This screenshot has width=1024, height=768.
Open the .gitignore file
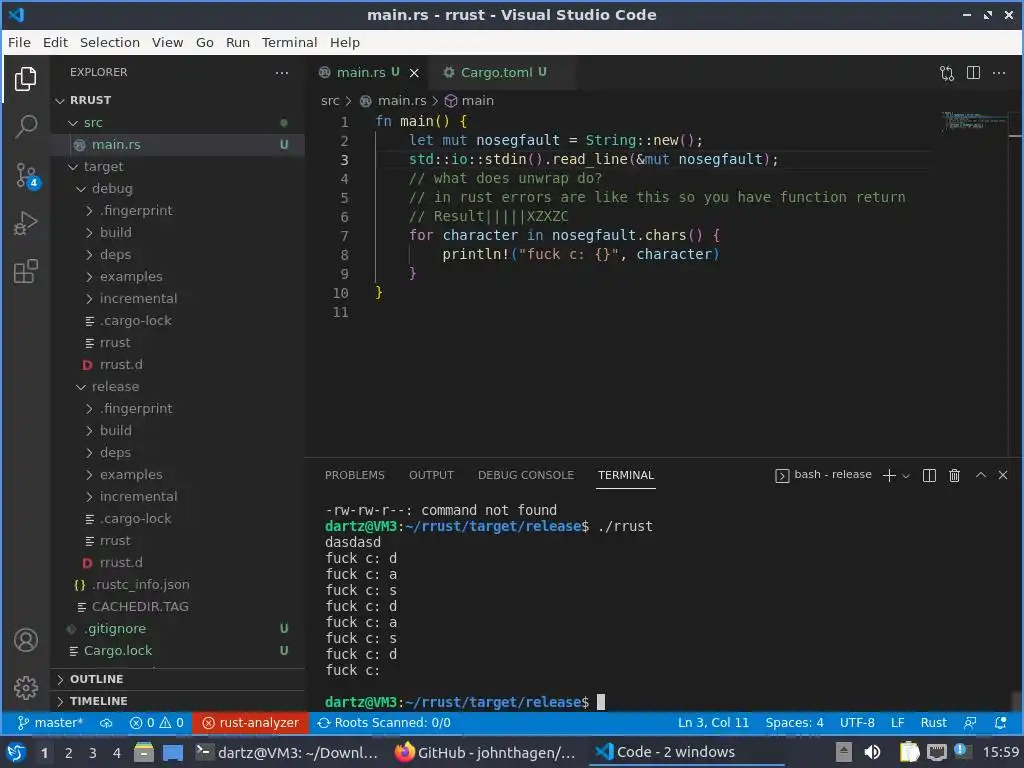click(x=178, y=628)
